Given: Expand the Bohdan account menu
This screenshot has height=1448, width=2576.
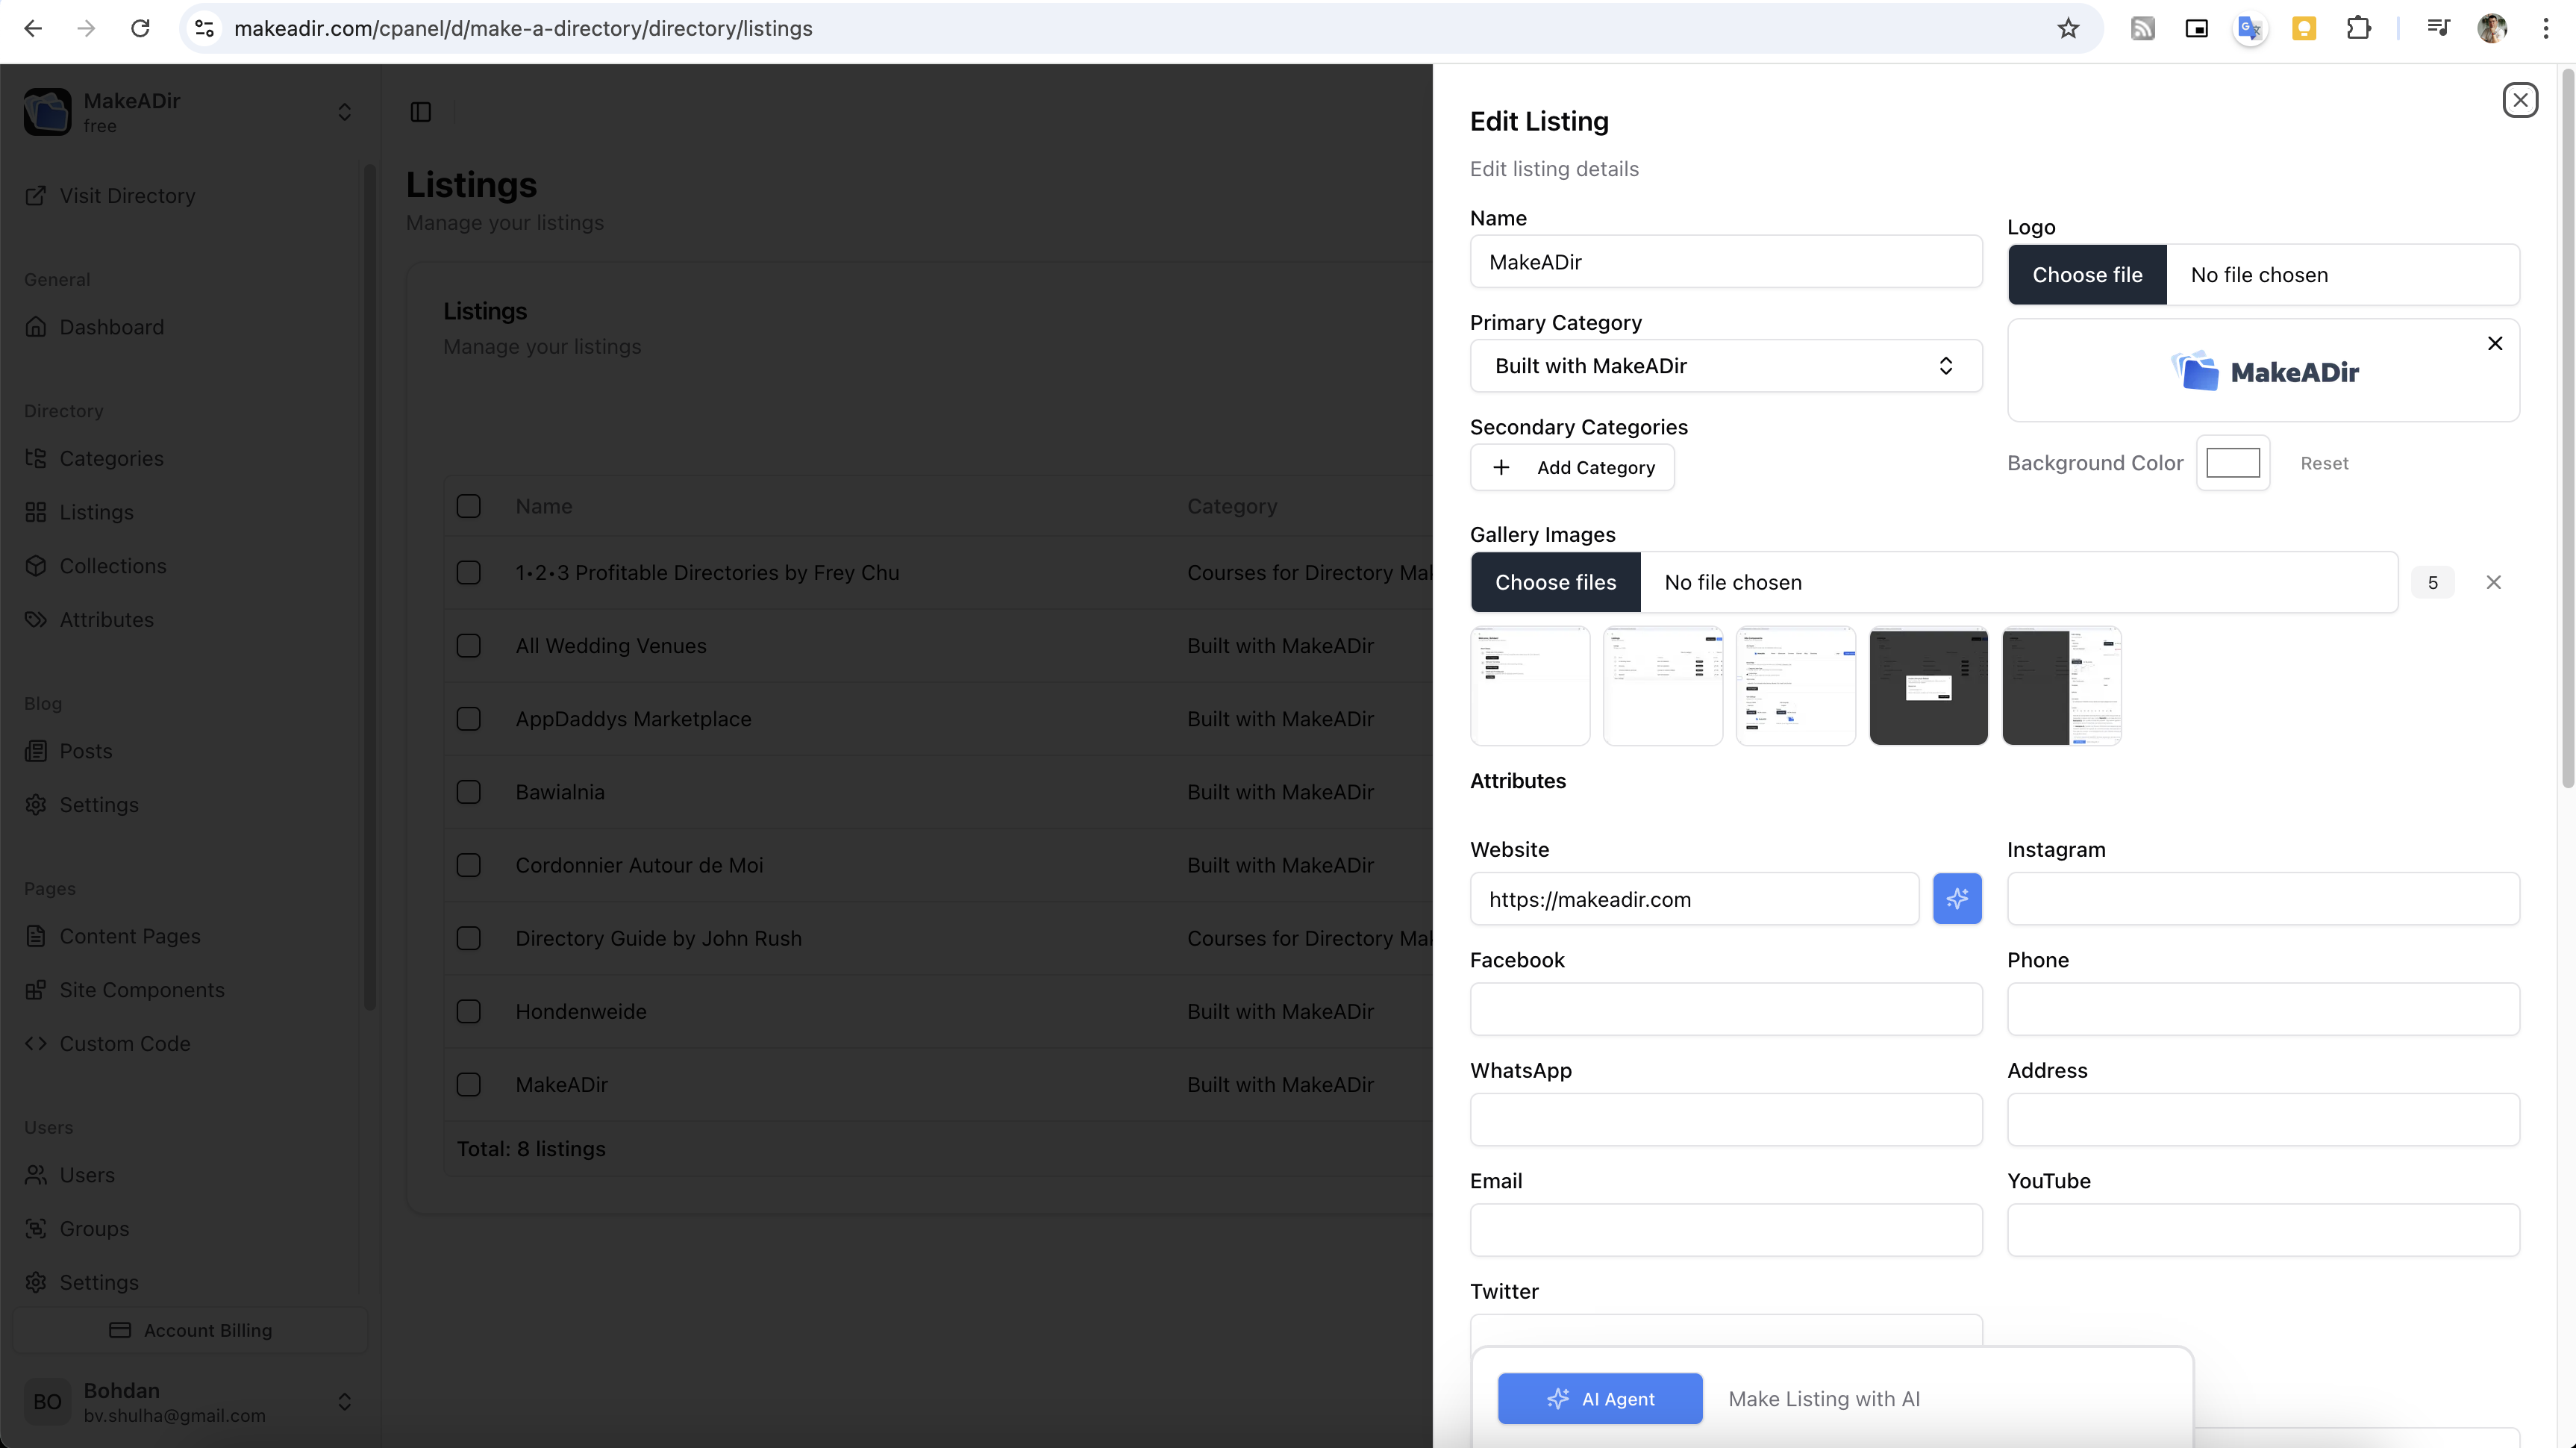Looking at the screenshot, I should point(344,1401).
